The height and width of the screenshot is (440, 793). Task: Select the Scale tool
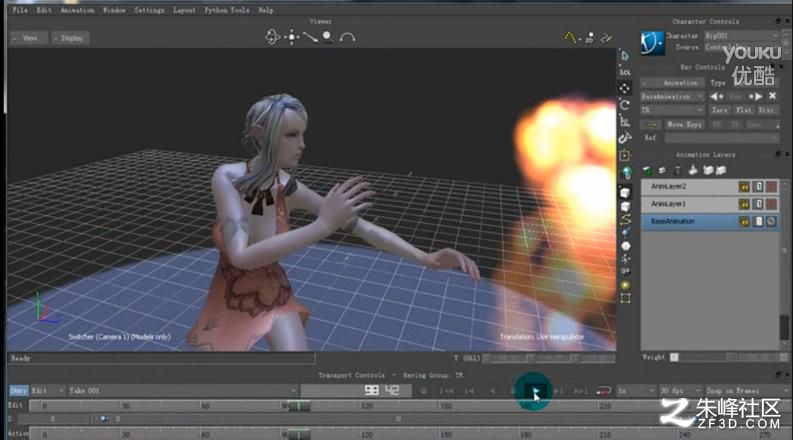point(625,121)
